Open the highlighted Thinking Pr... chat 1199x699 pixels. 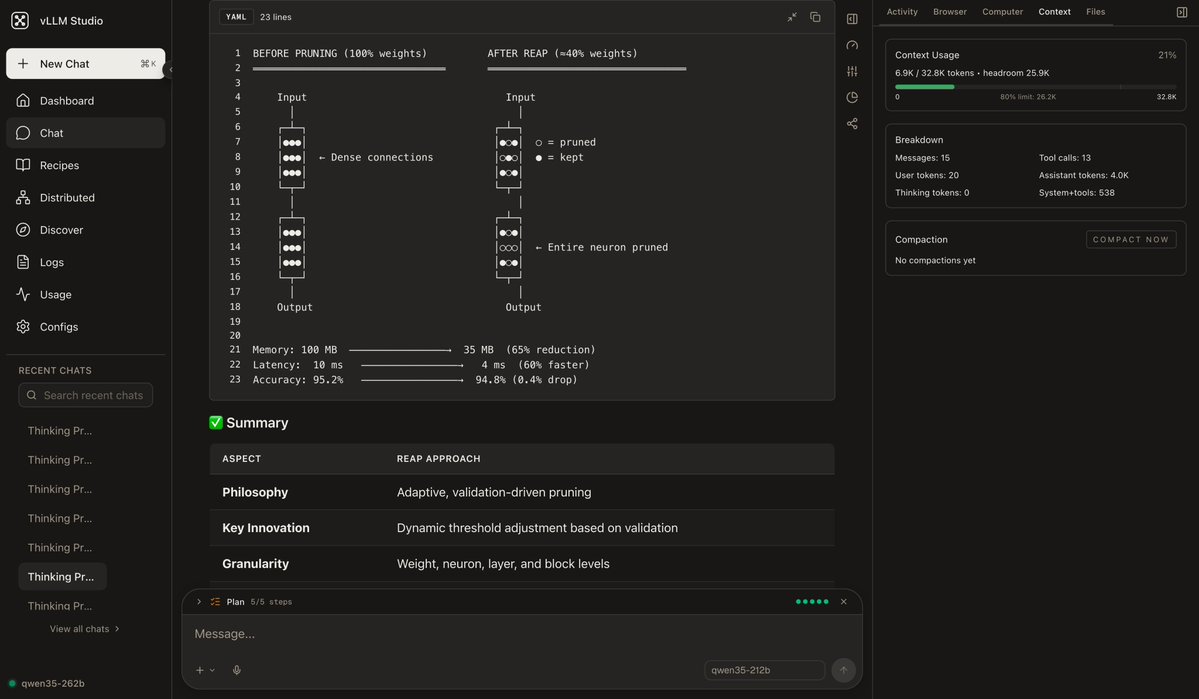[x=61, y=577]
